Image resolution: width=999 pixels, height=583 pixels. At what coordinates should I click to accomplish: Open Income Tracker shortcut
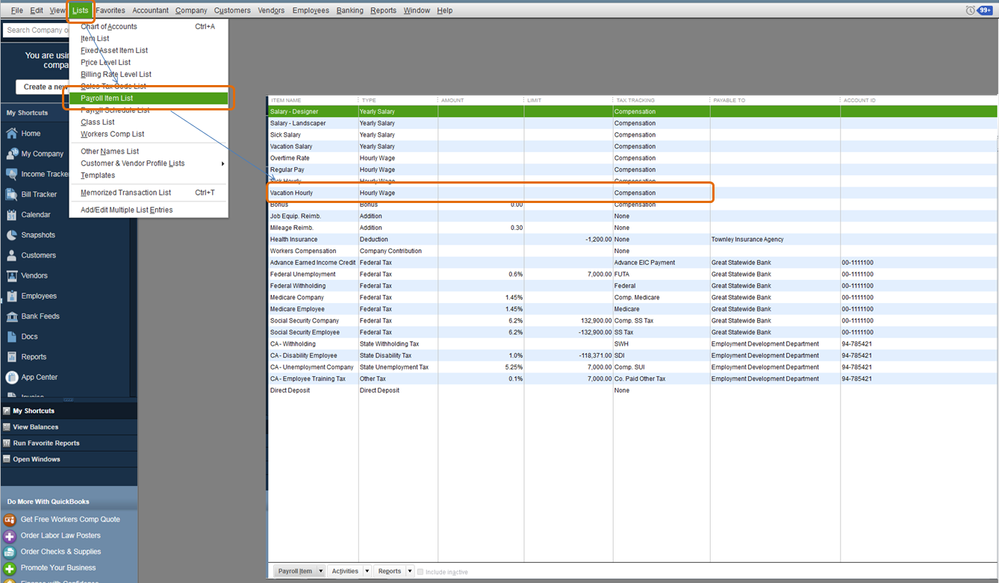click(x=37, y=174)
